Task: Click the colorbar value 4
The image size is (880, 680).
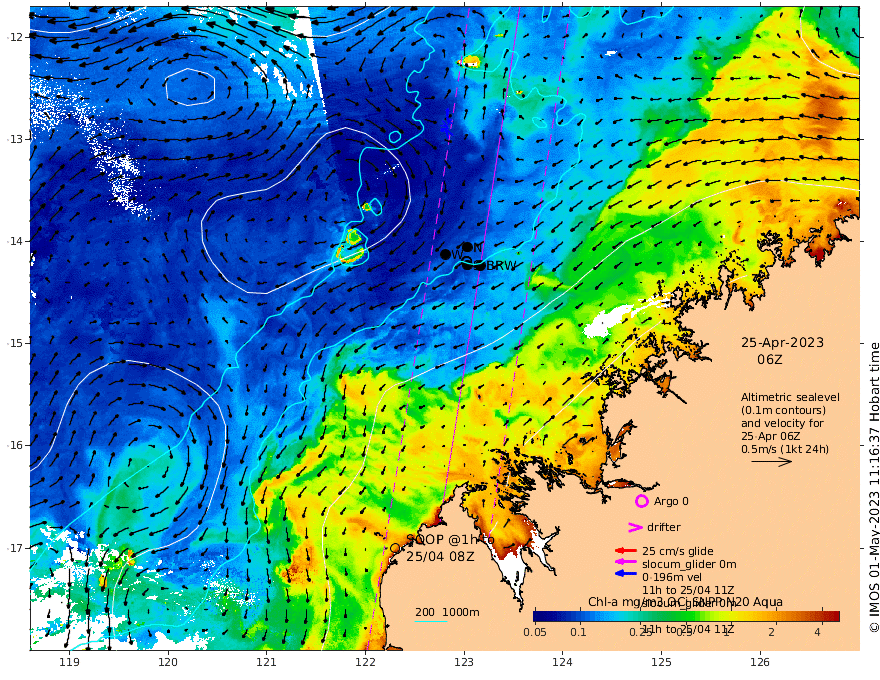Action: coord(817,632)
